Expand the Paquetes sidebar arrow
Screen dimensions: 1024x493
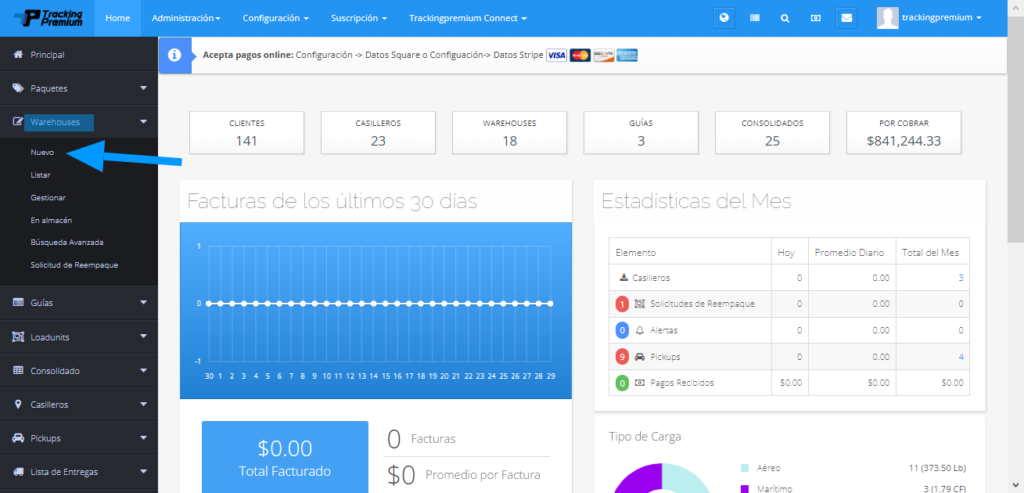pyautogui.click(x=144, y=87)
